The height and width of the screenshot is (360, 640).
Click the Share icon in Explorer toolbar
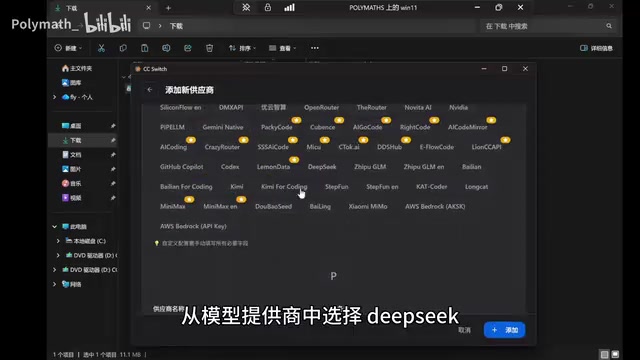(x=188, y=48)
